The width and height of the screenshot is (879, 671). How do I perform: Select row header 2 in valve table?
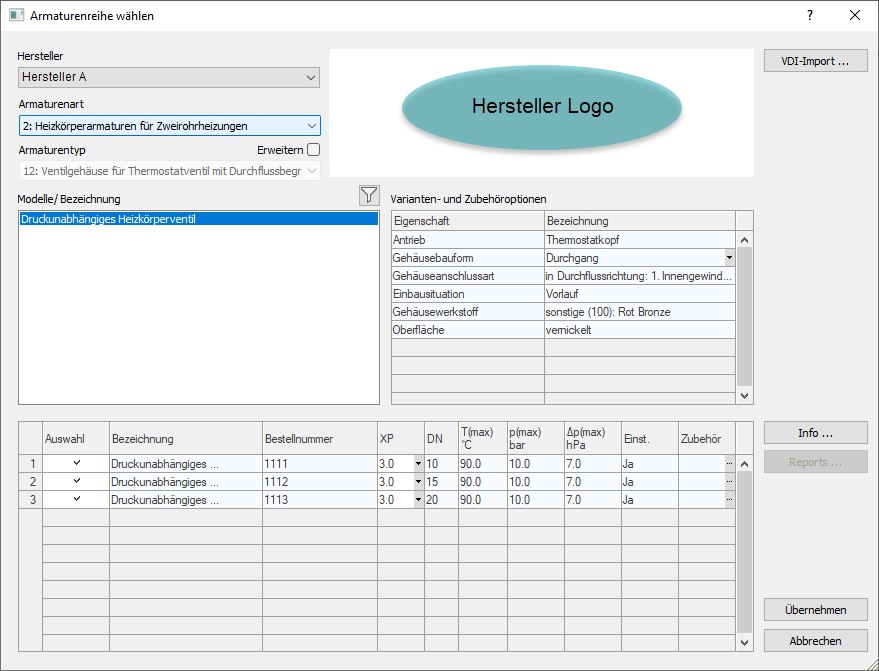pos(31,482)
